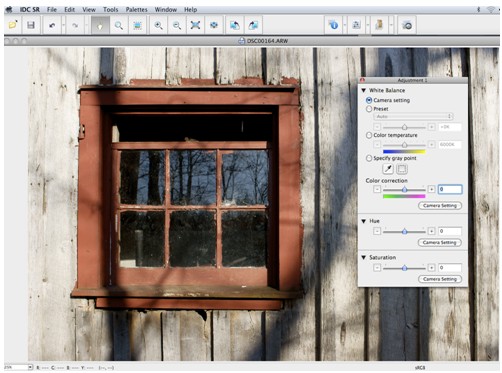The height and width of the screenshot is (373, 502).
Task: Increase Hue with plus button
Action: (431, 231)
